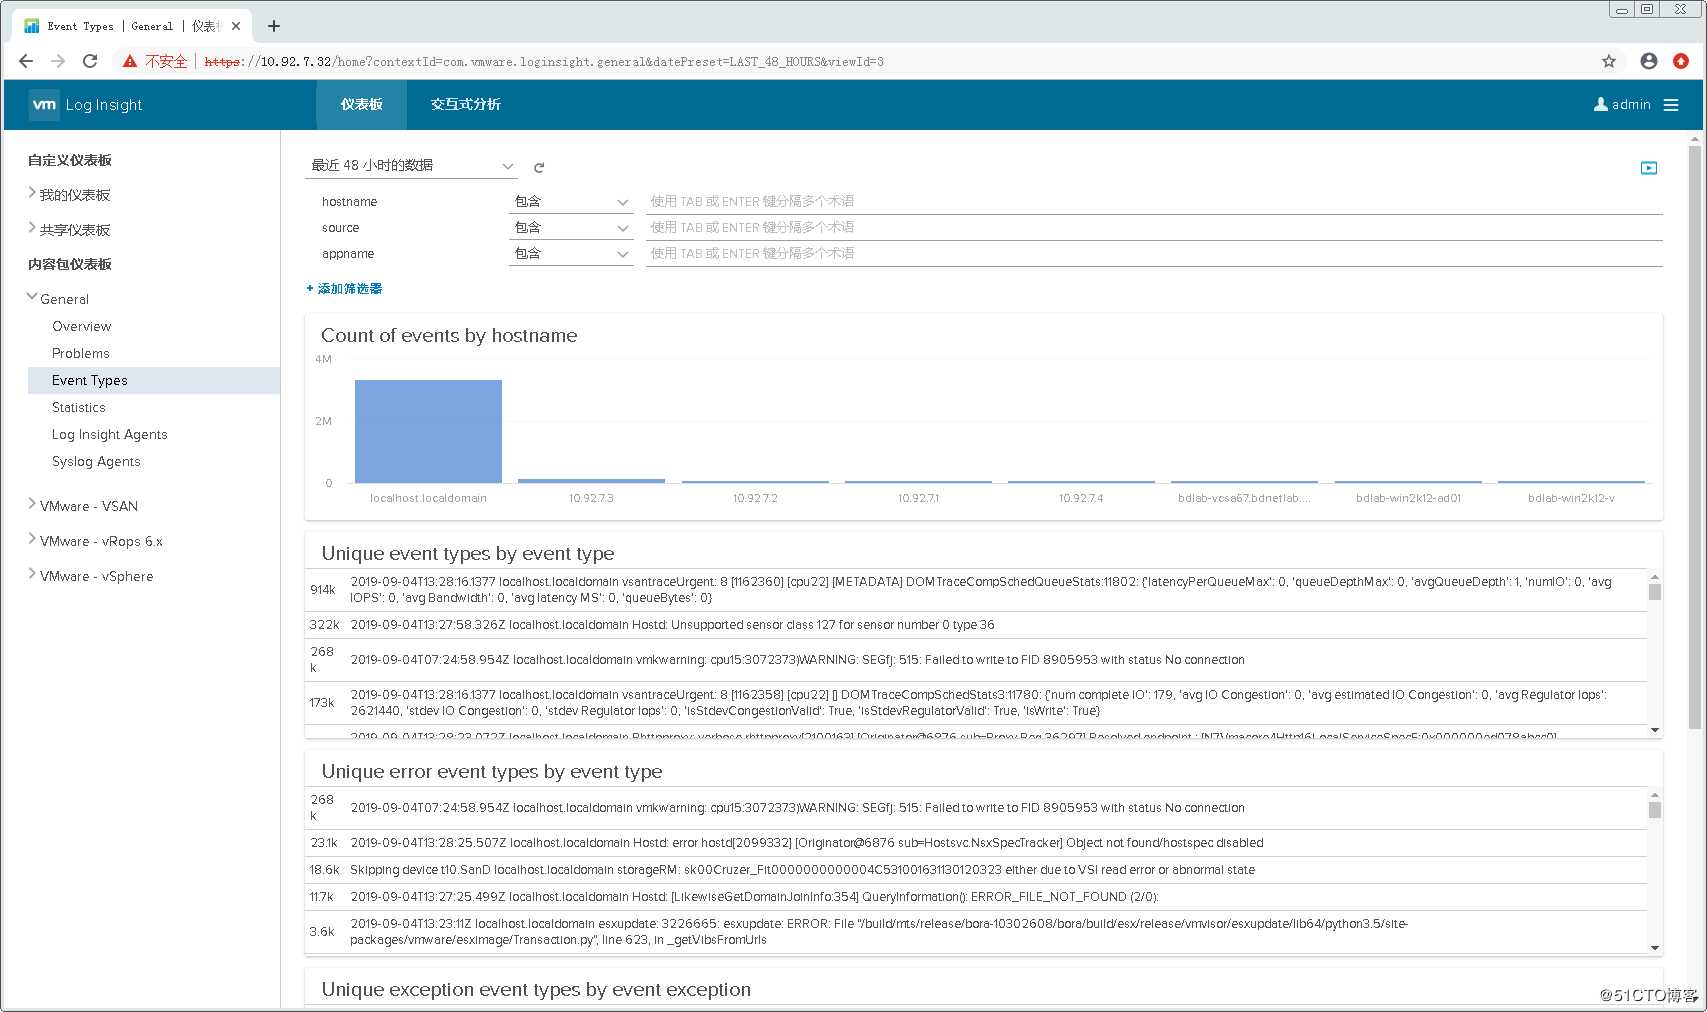
Task: Collapse the General content pack
Action: 32,297
